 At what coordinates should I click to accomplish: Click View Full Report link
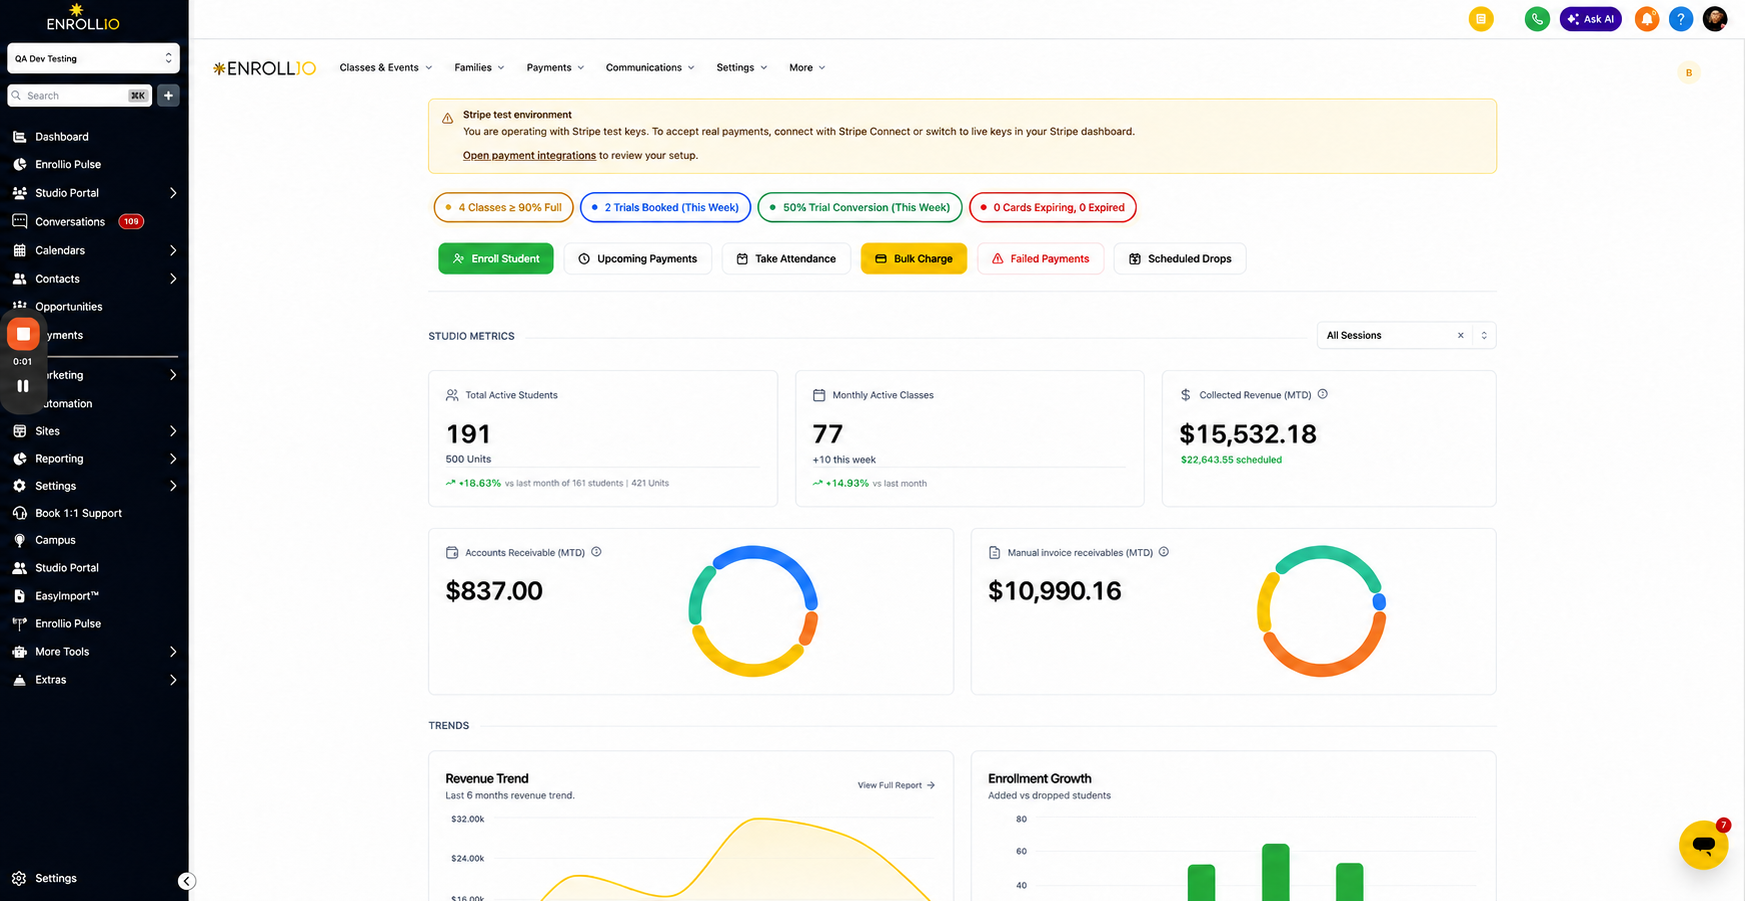(896, 786)
